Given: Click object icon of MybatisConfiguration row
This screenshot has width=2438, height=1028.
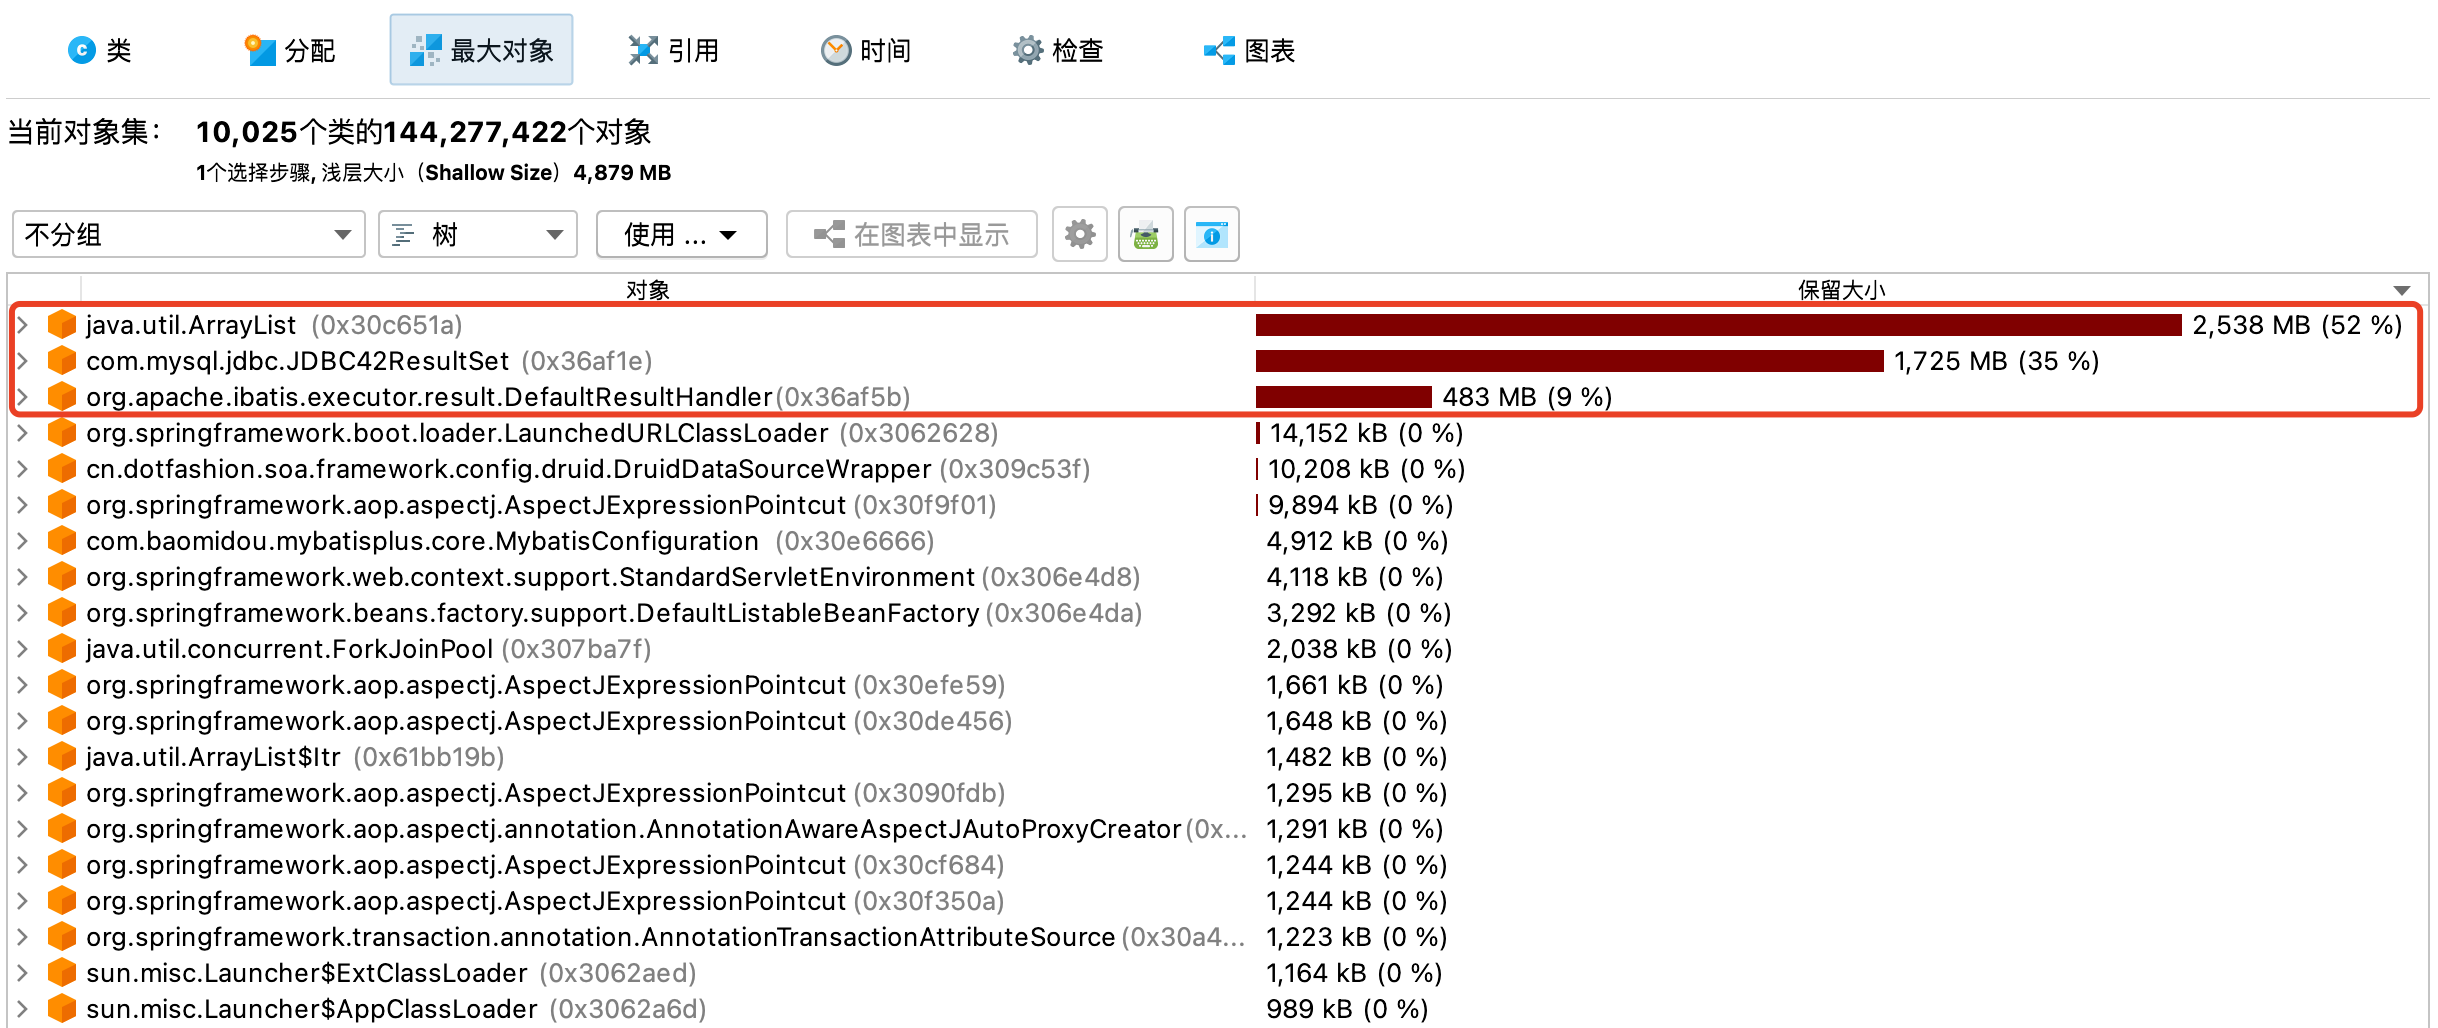Looking at the screenshot, I should 62,540.
